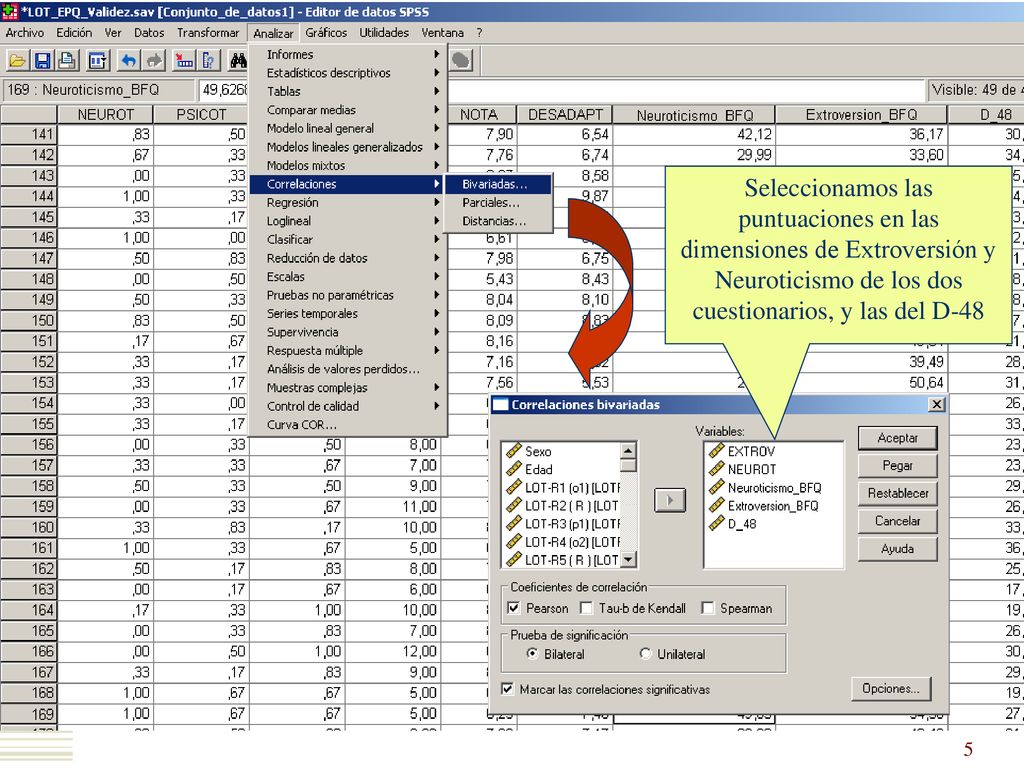Select the PSICOT column header
The width and height of the screenshot is (1024, 768).
pos(201,115)
